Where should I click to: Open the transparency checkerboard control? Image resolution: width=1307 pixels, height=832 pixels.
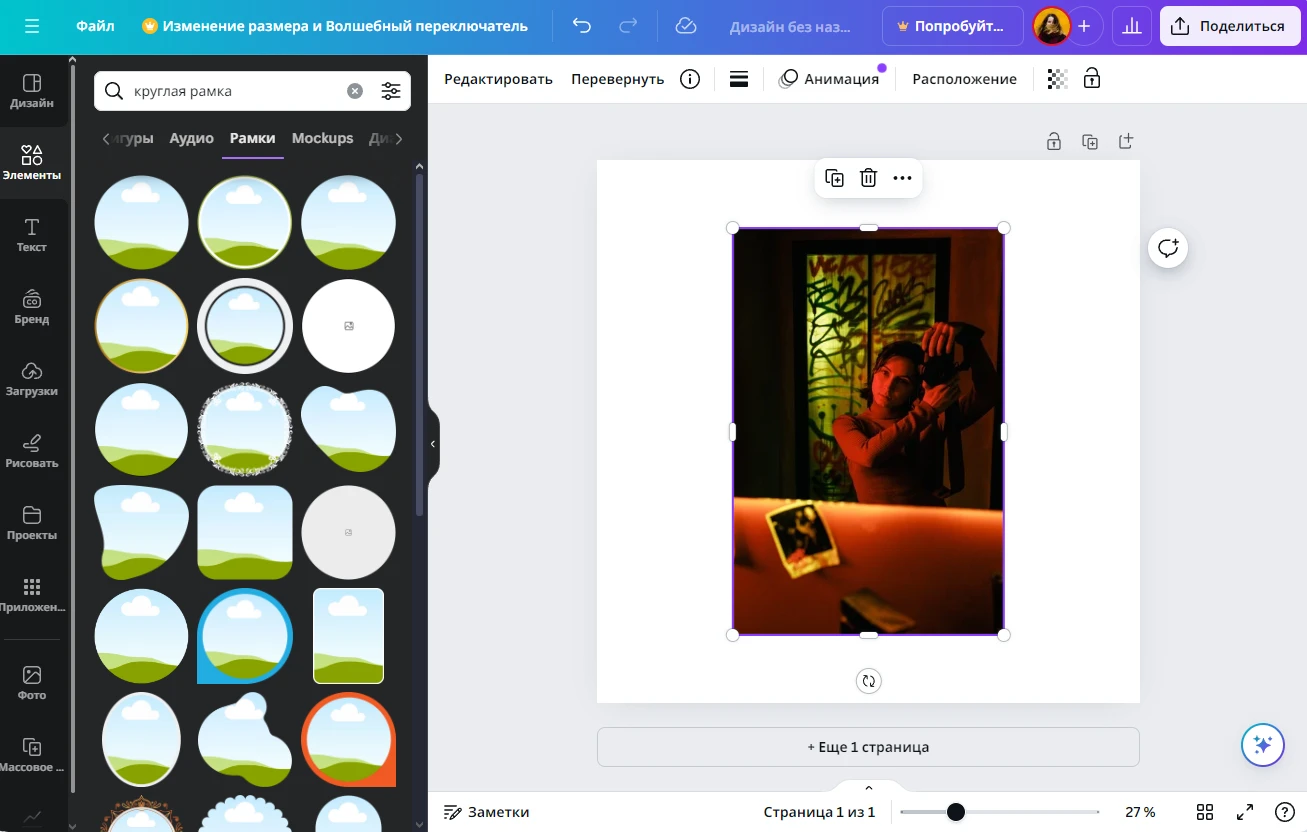1057,79
